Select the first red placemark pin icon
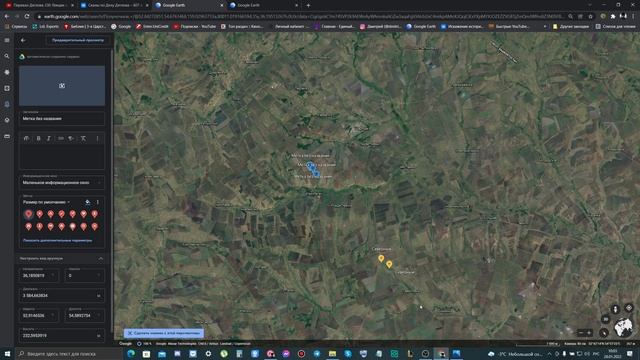Image resolution: width=640 pixels, height=360 pixels. tap(28, 214)
